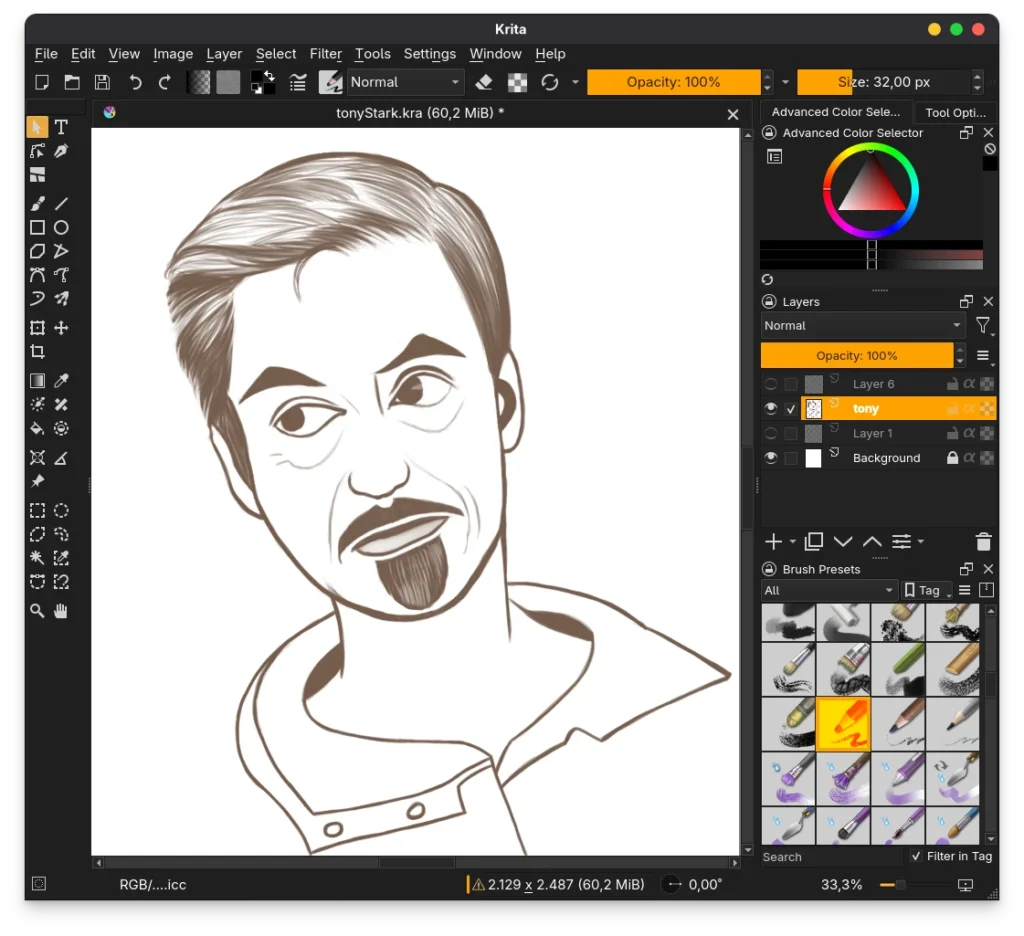Select the Calligraphy tool
The width and height of the screenshot is (1024, 936).
coord(61,151)
